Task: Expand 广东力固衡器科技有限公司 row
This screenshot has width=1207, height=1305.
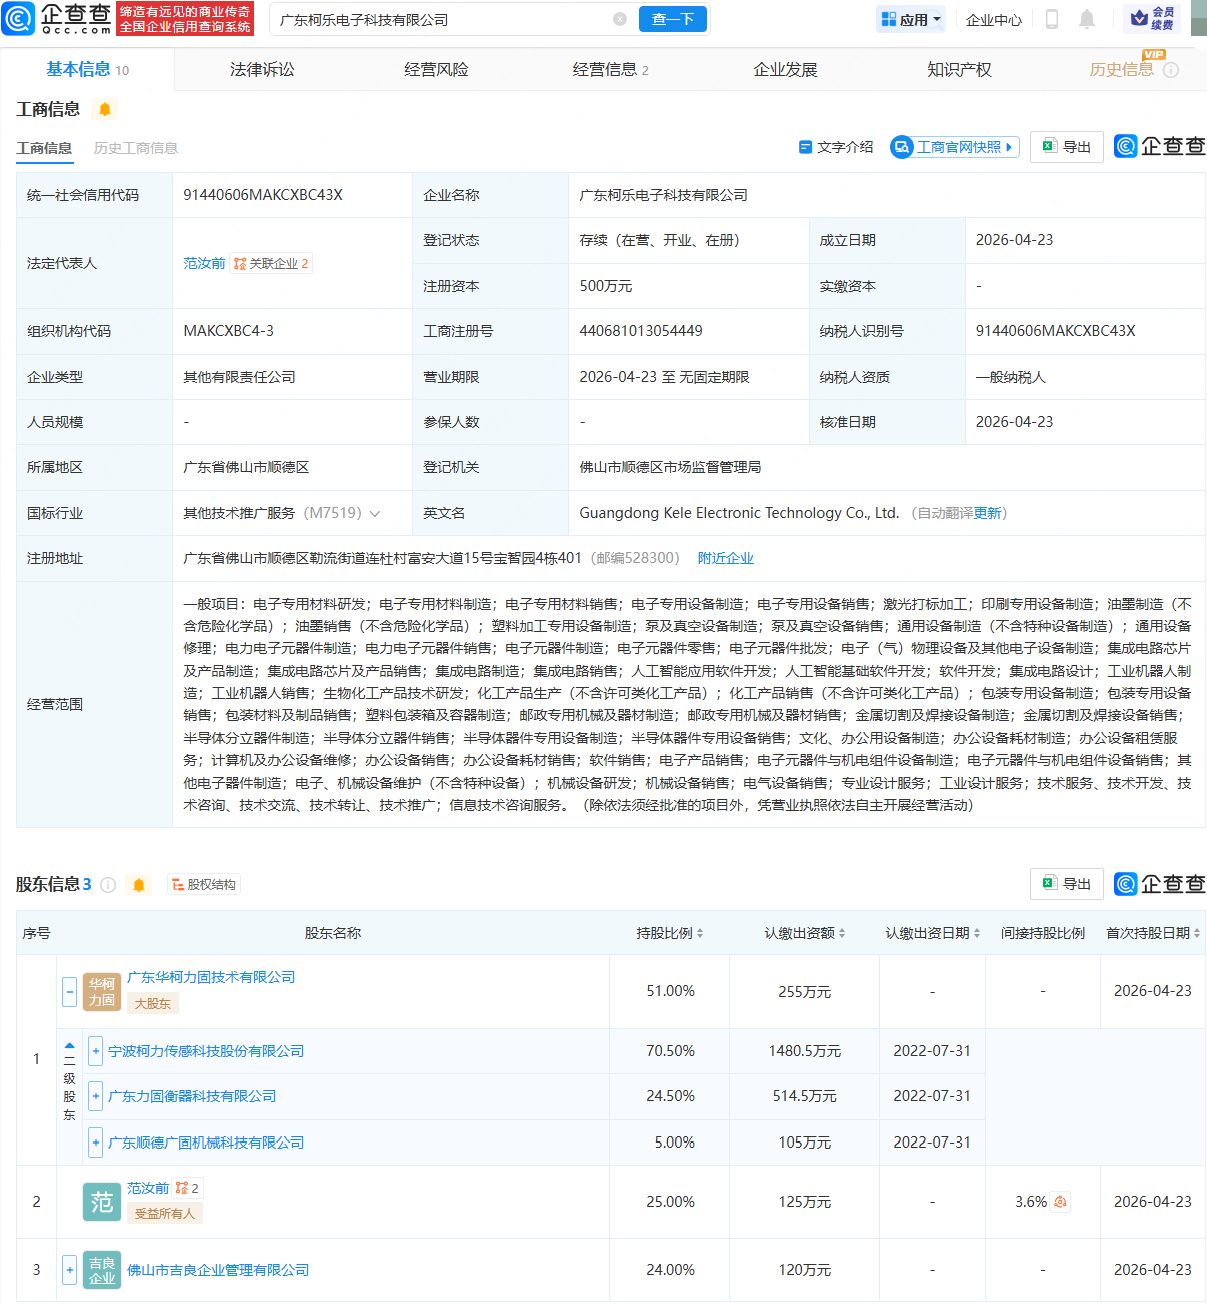Action: coord(96,1096)
